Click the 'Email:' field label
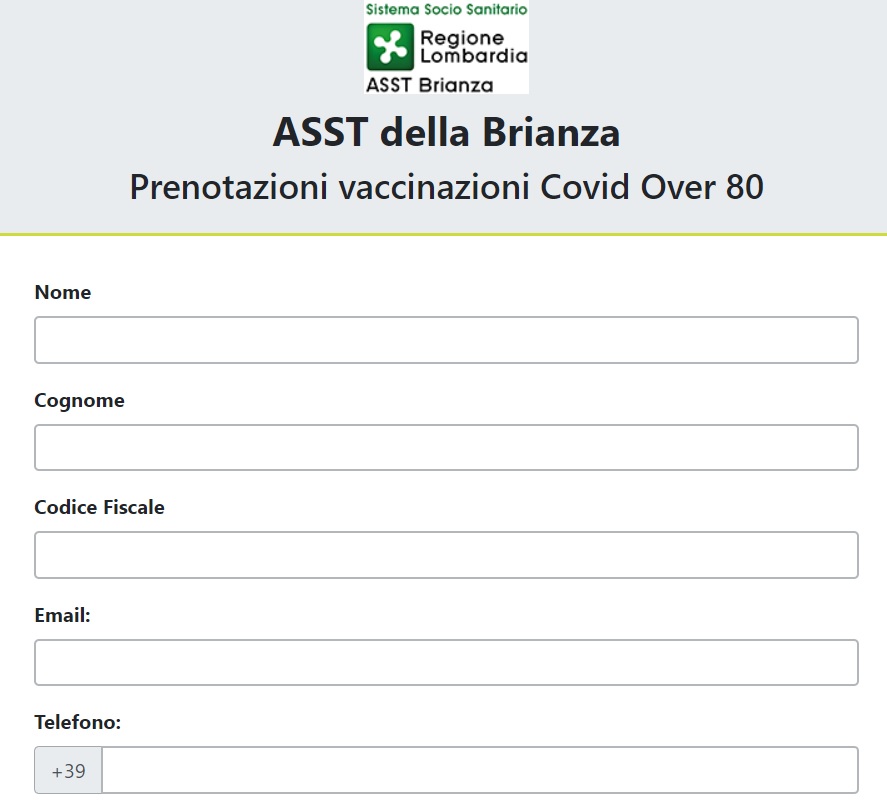The image size is (887, 800). [62, 615]
